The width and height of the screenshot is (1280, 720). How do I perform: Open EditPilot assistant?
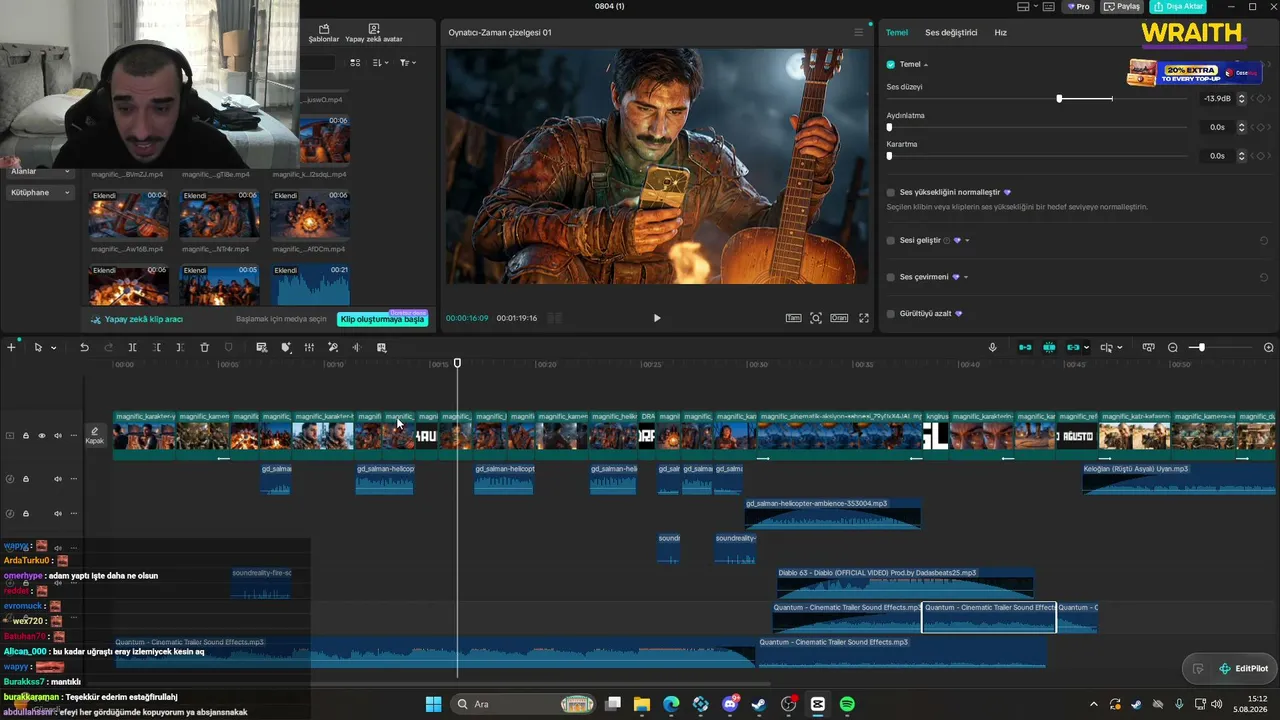point(1243,668)
